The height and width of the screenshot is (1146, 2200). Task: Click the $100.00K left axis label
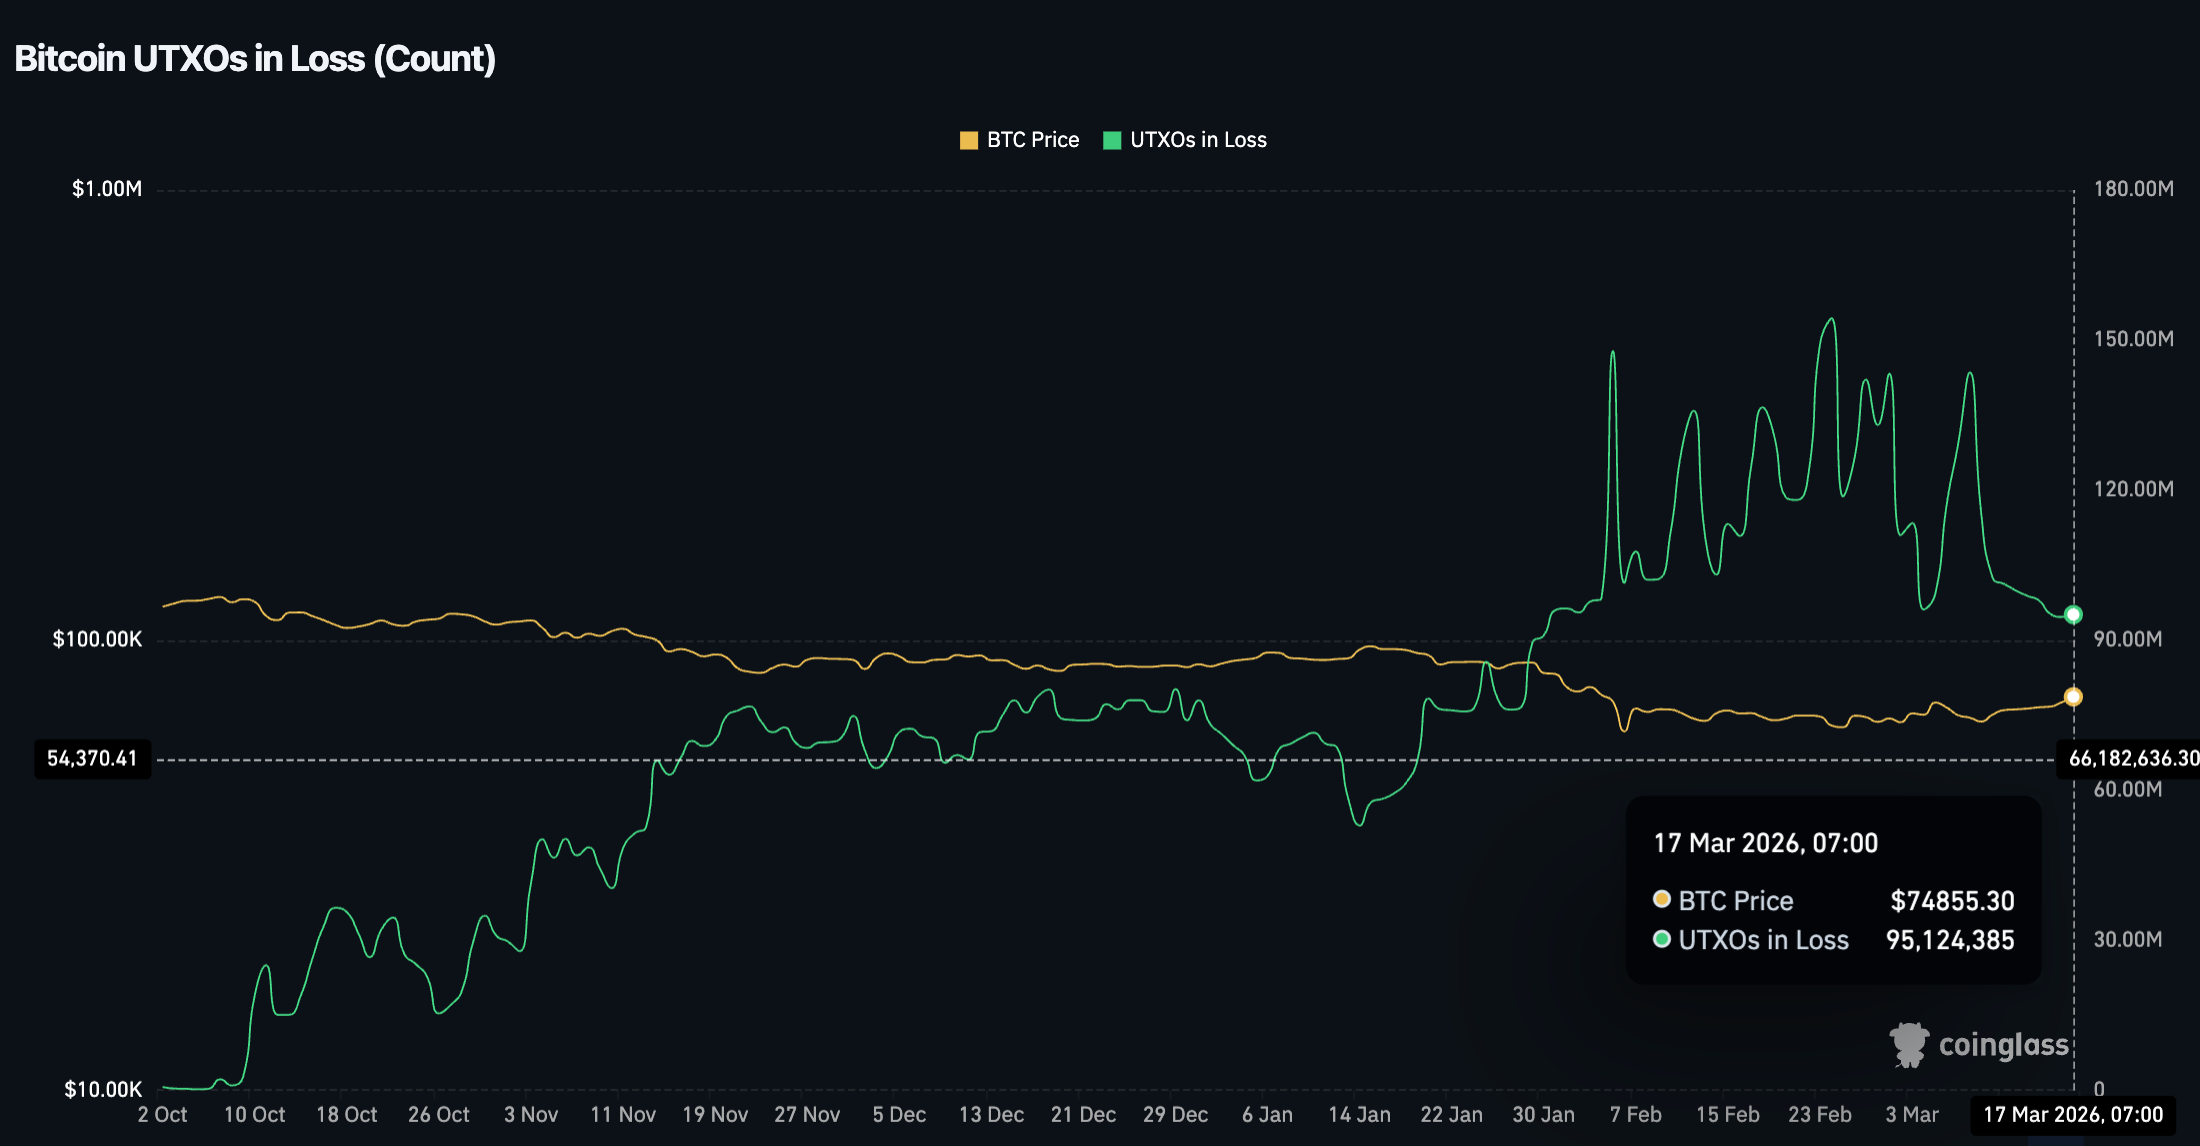click(x=97, y=639)
